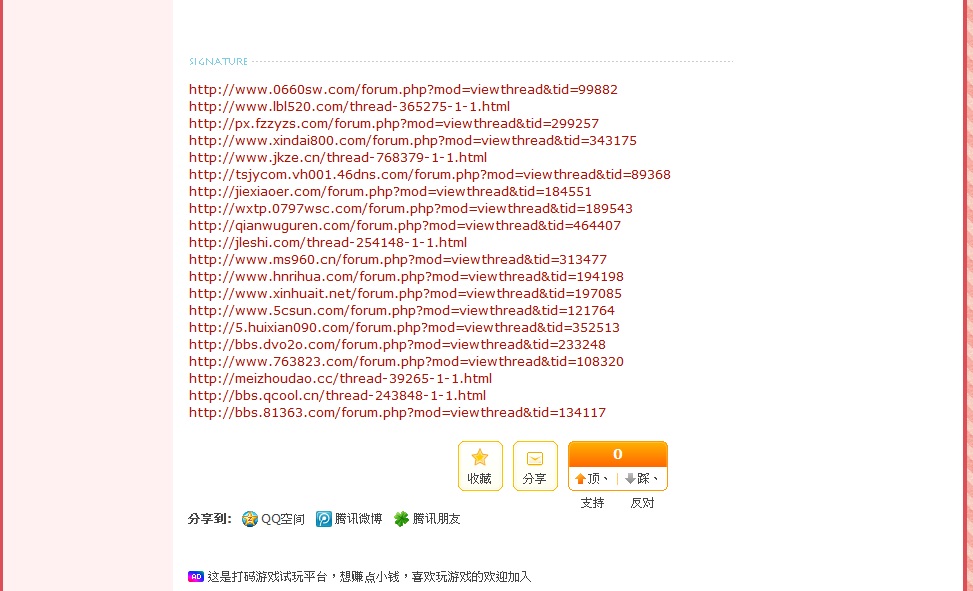Click the star favorite (收藏) icon
The image size is (973, 591).
coord(480,458)
